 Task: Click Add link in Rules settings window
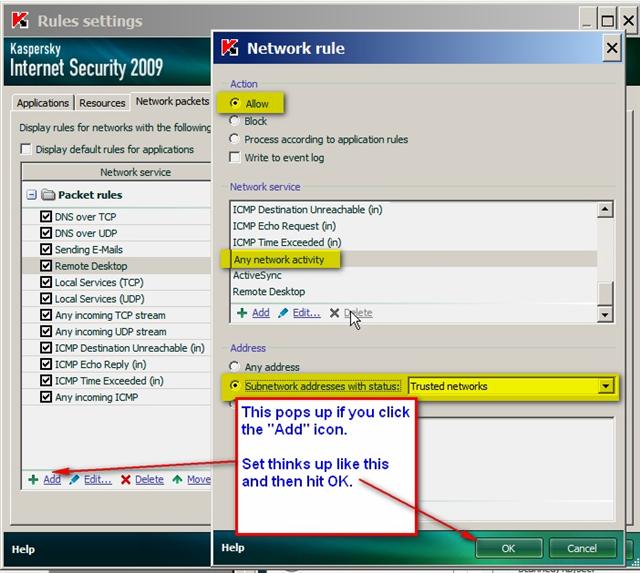click(x=52, y=480)
